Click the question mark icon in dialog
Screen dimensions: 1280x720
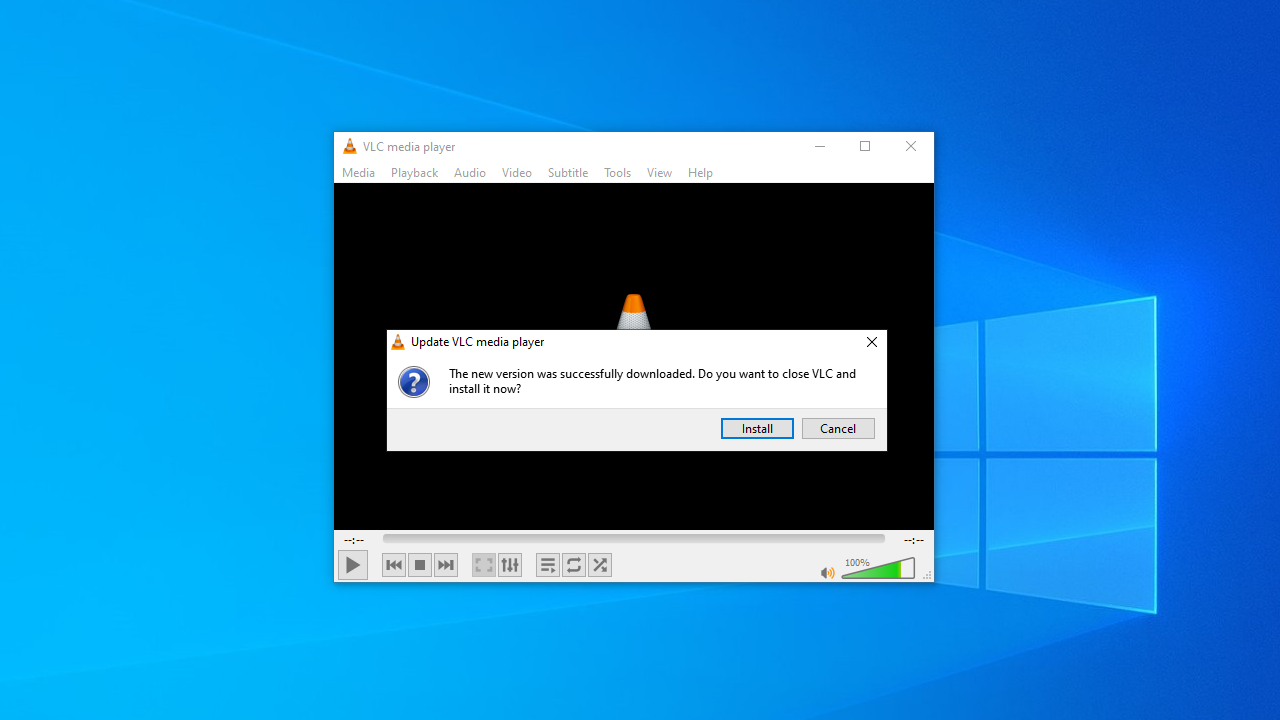tap(414, 382)
